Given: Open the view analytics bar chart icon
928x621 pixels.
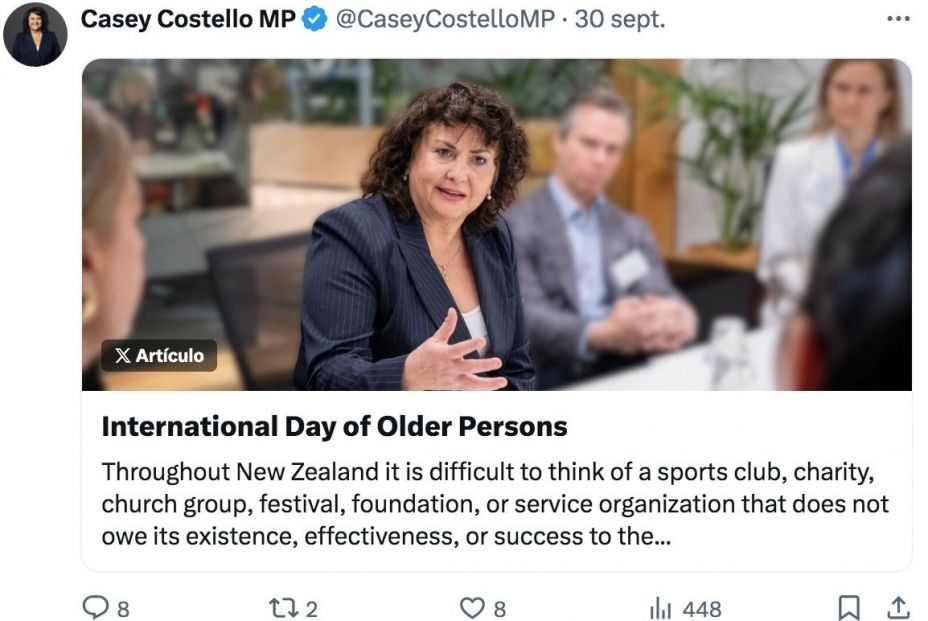Looking at the screenshot, I should coord(660,607).
